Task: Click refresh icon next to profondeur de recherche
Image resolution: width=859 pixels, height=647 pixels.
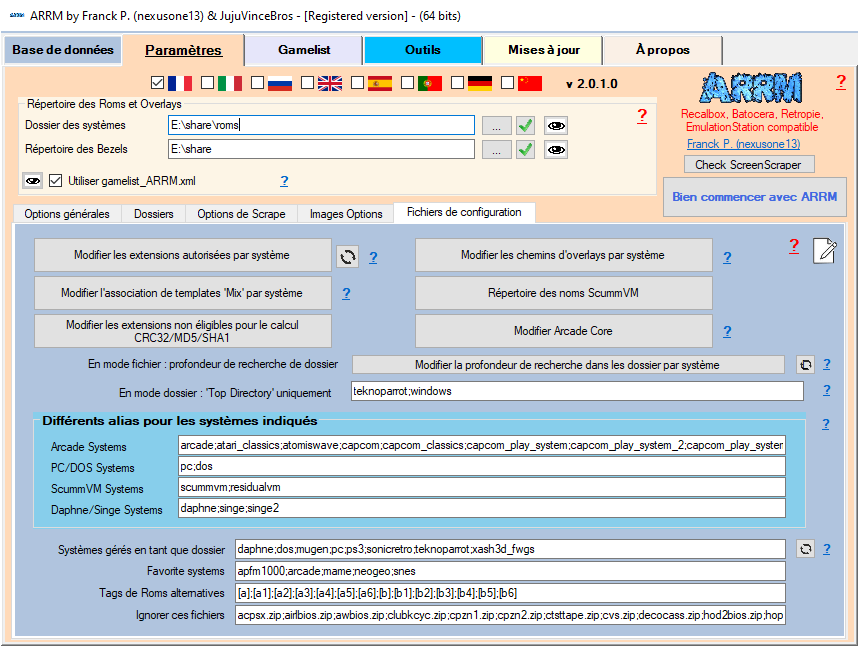Action: [805, 364]
